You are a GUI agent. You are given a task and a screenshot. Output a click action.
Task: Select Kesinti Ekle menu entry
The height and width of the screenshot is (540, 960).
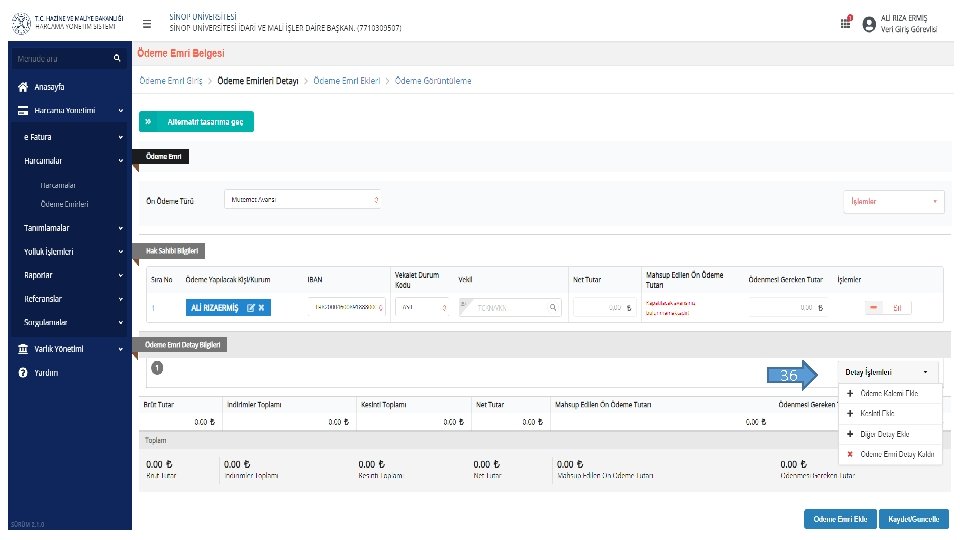890,414
